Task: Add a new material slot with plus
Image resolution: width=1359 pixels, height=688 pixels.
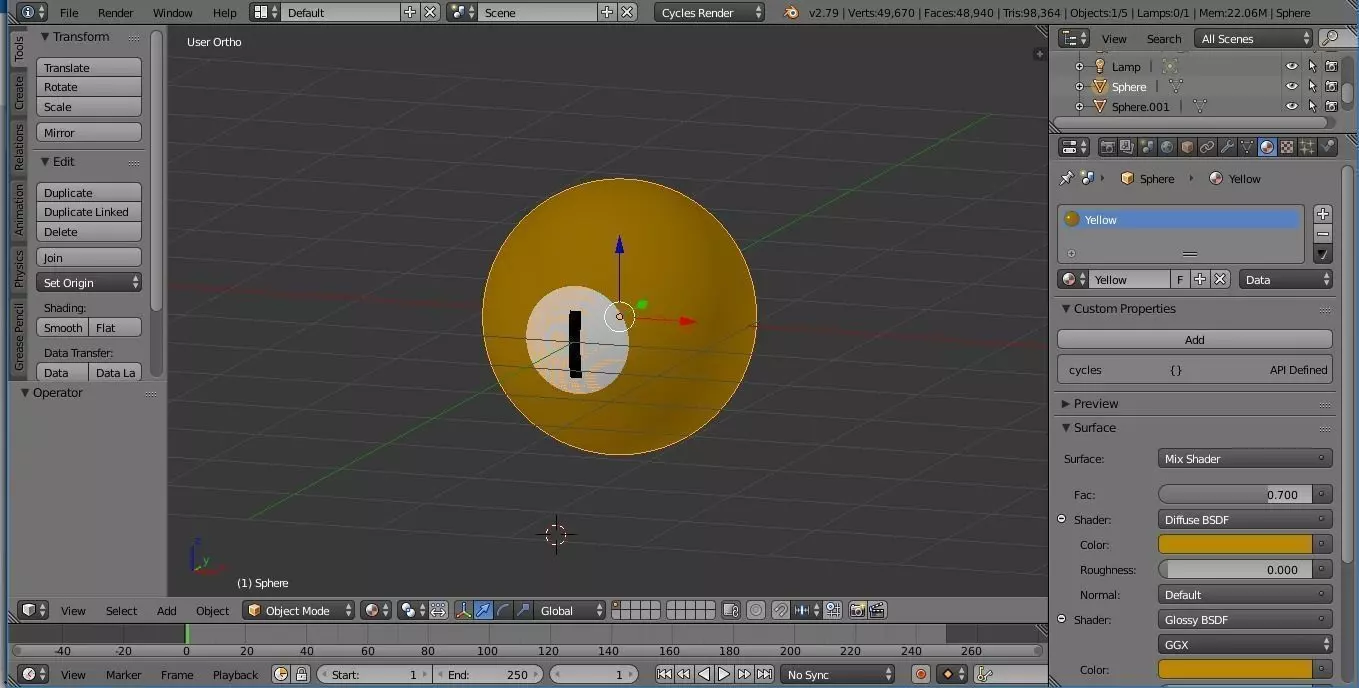Action: (x=1323, y=214)
